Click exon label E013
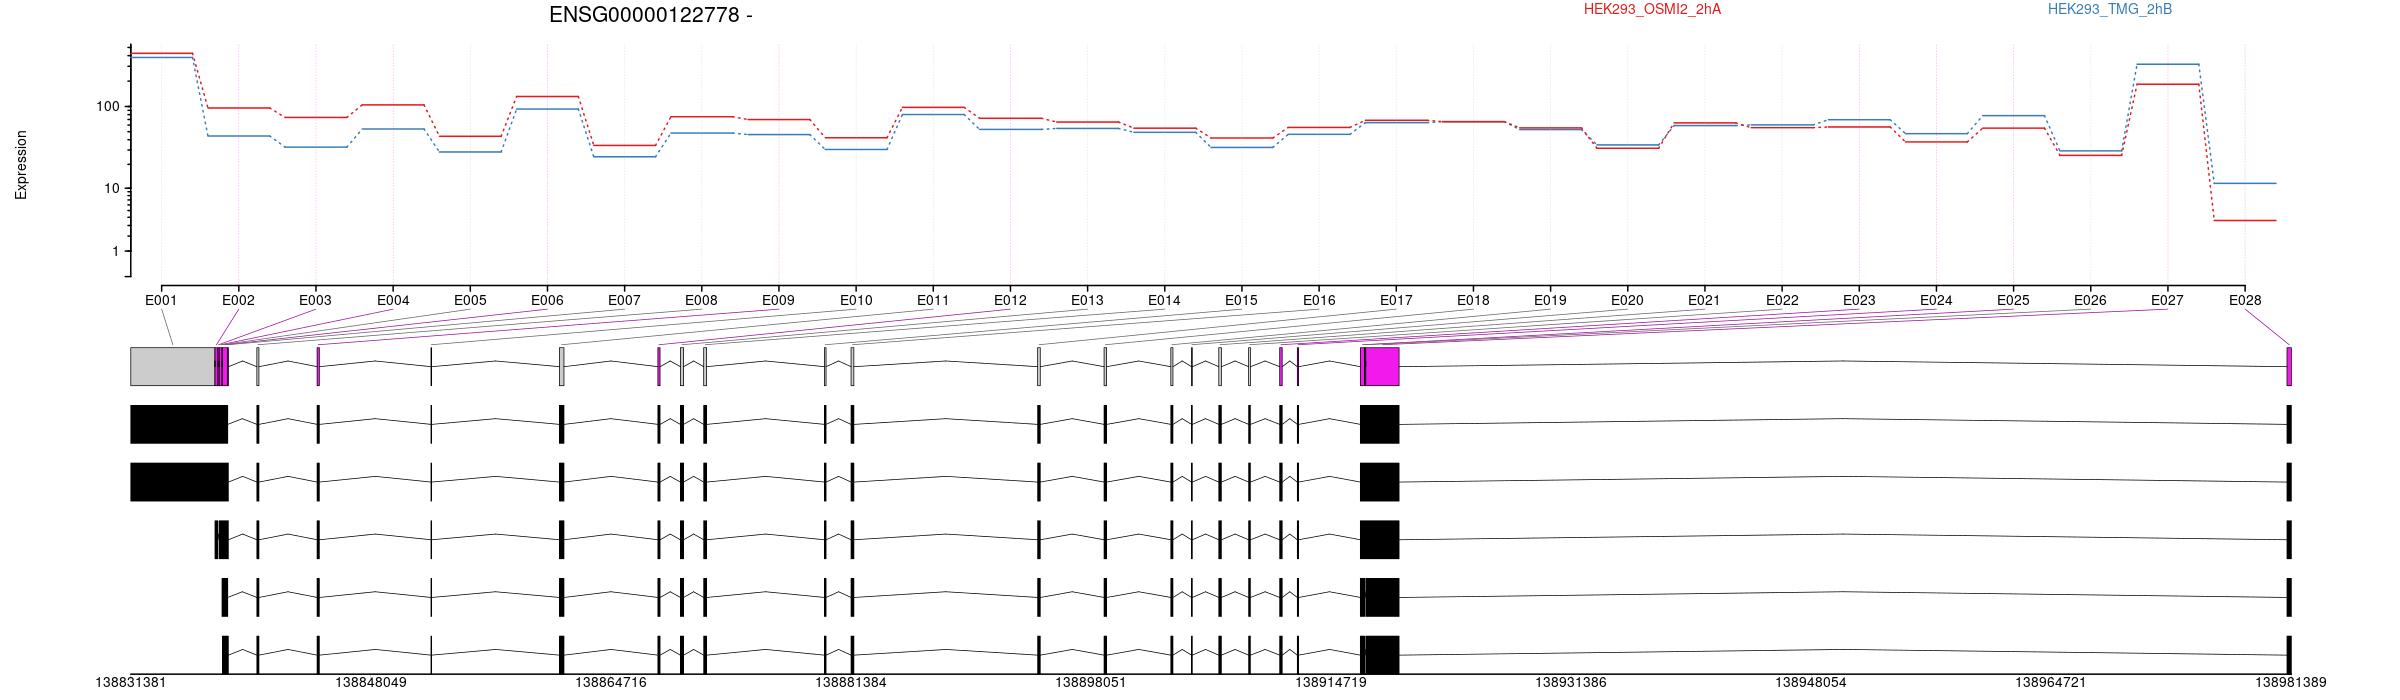 (1087, 300)
